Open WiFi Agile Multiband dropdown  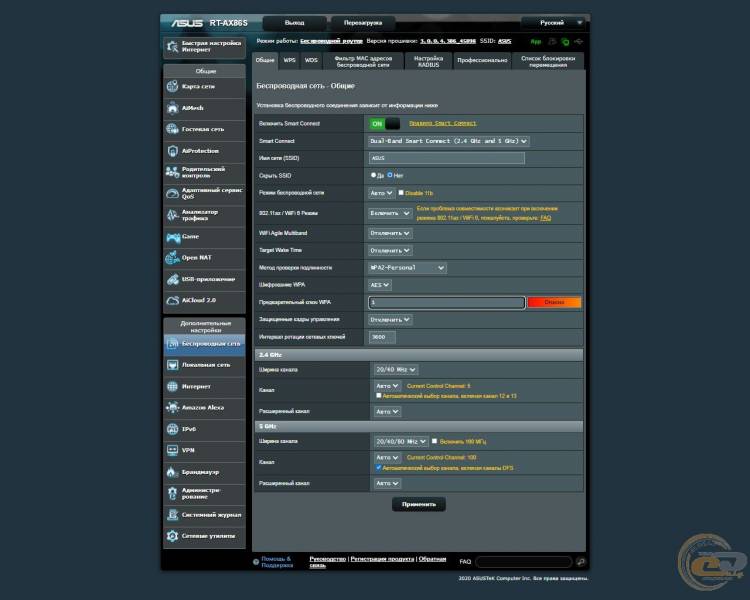pyautogui.click(x=390, y=233)
